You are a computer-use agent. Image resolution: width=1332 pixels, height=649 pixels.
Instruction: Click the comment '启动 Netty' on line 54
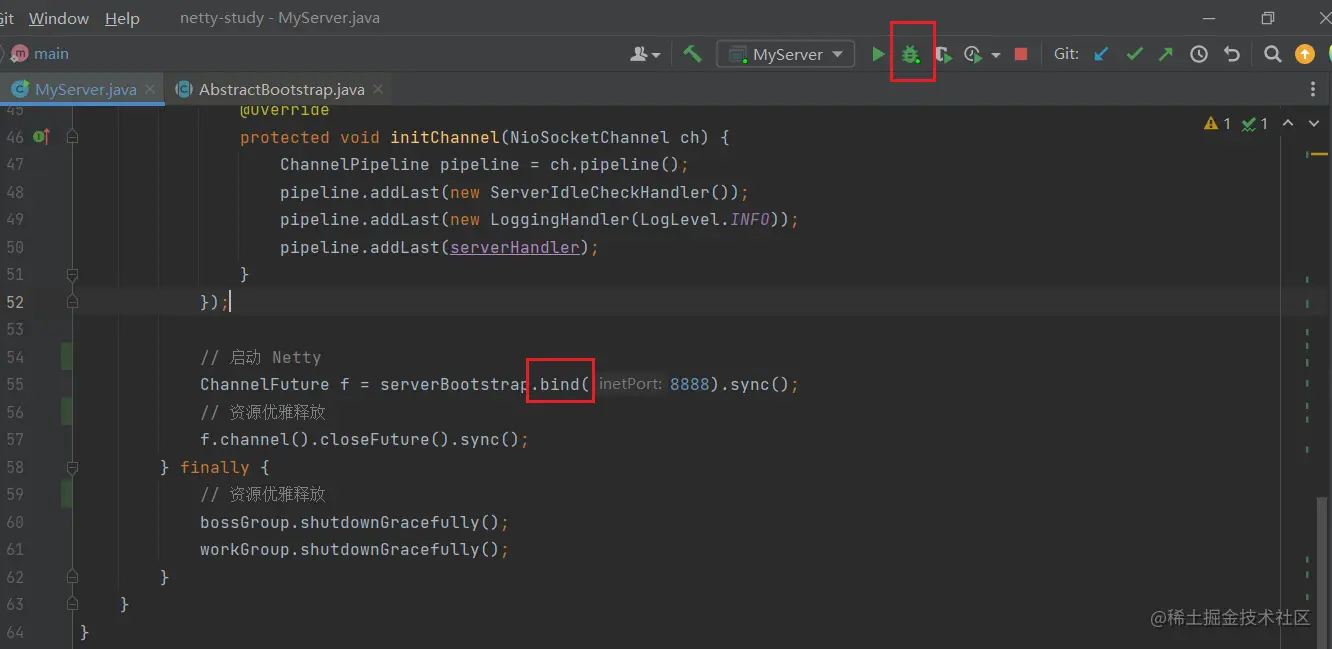pos(260,357)
